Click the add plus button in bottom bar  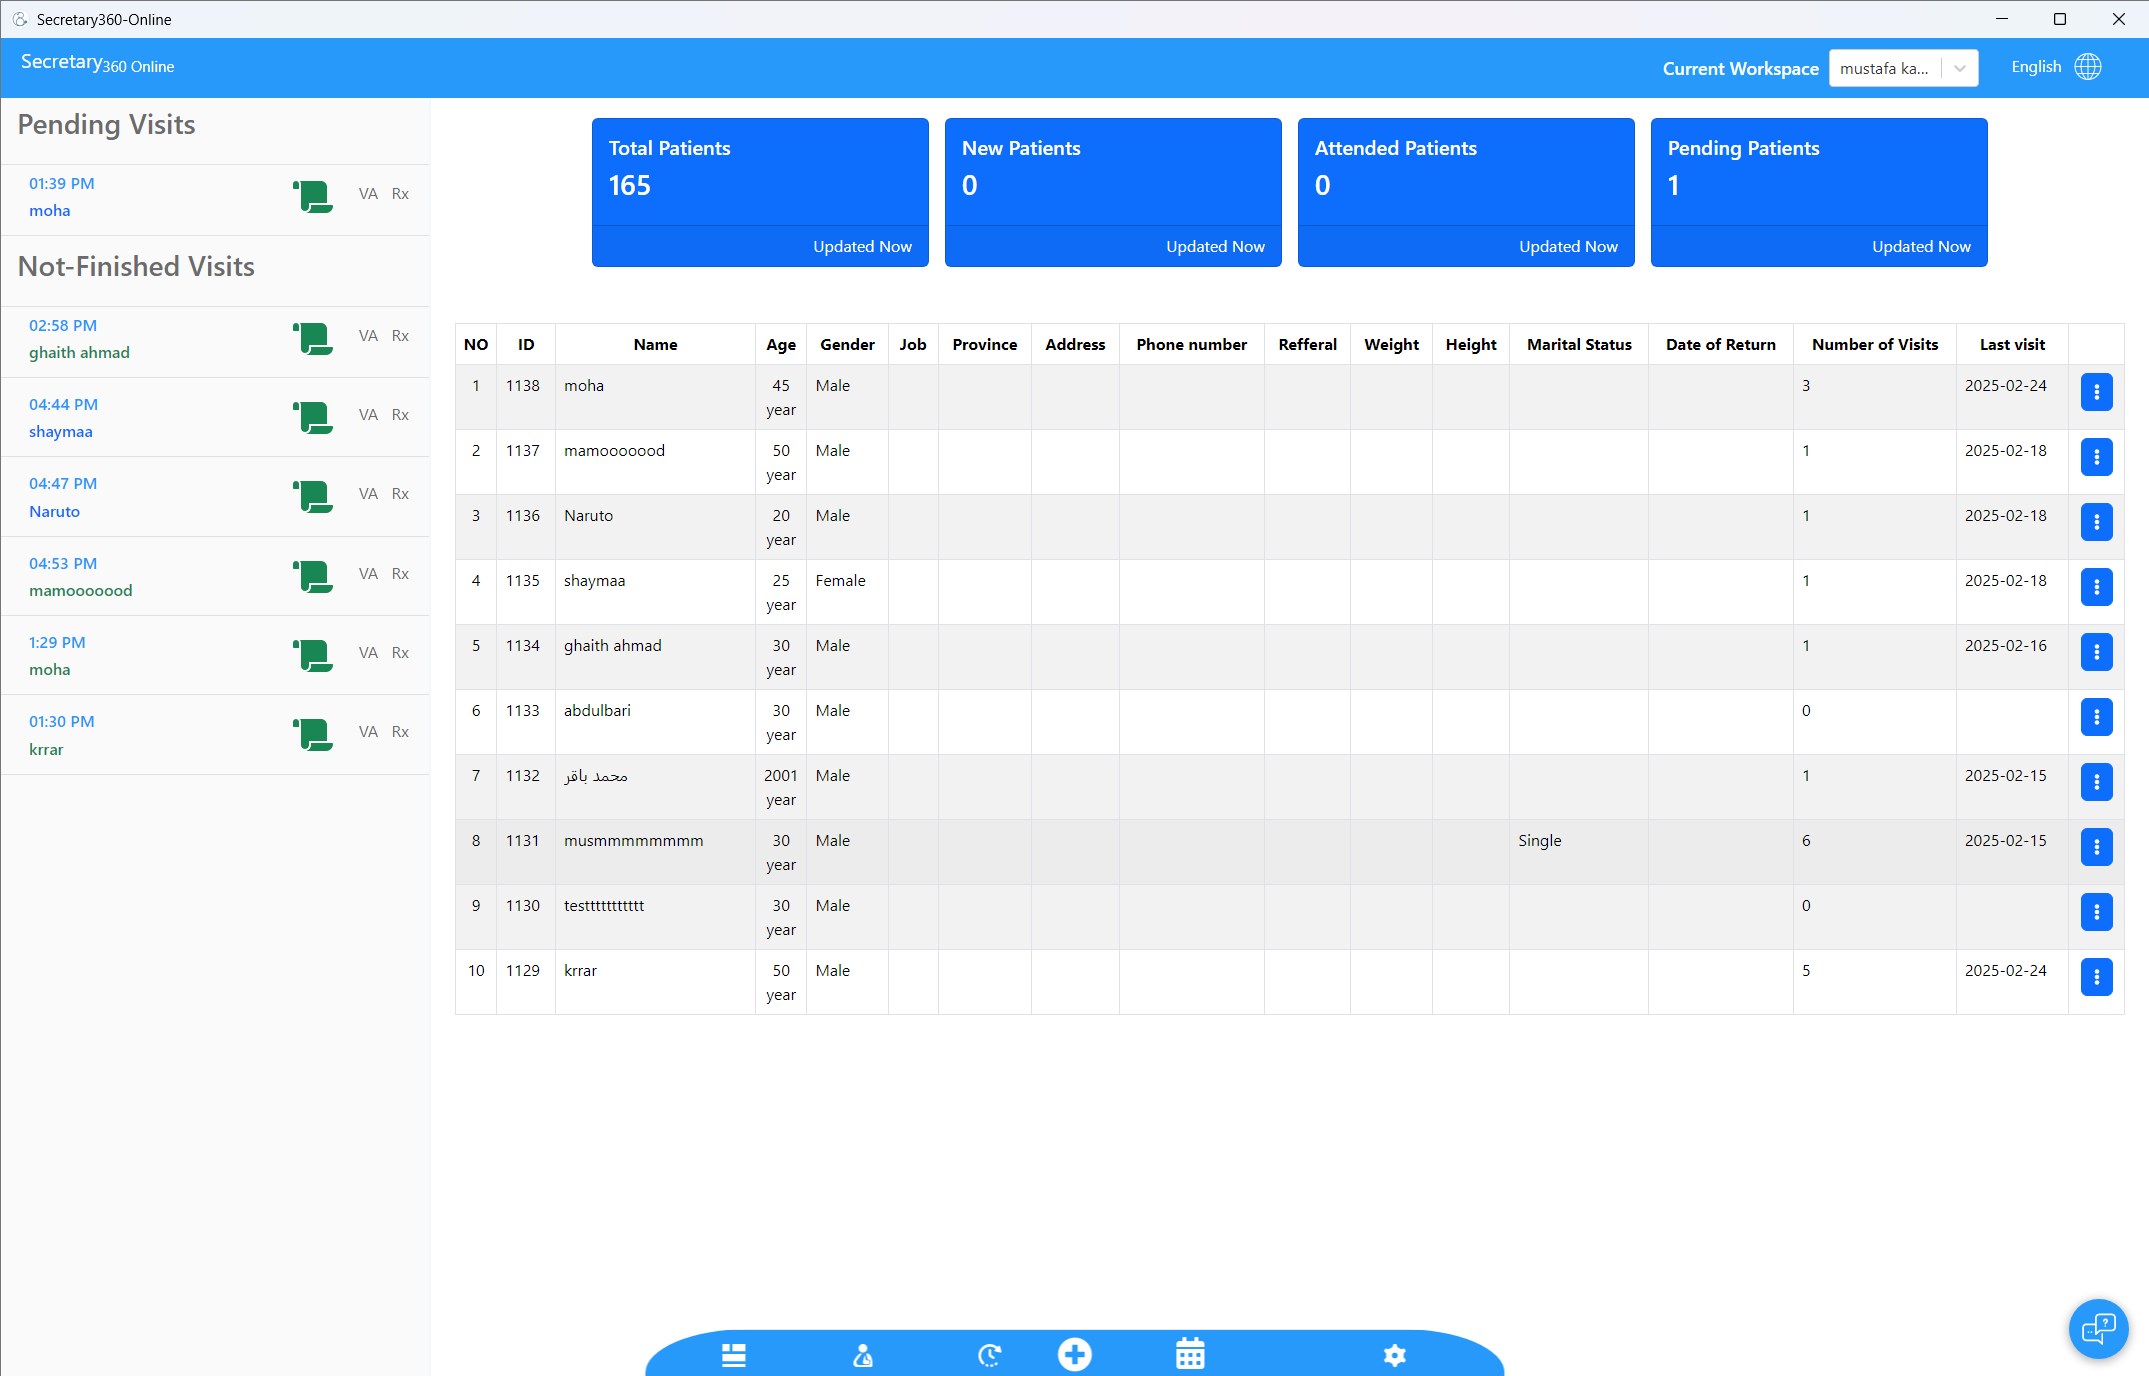pos(1075,1354)
